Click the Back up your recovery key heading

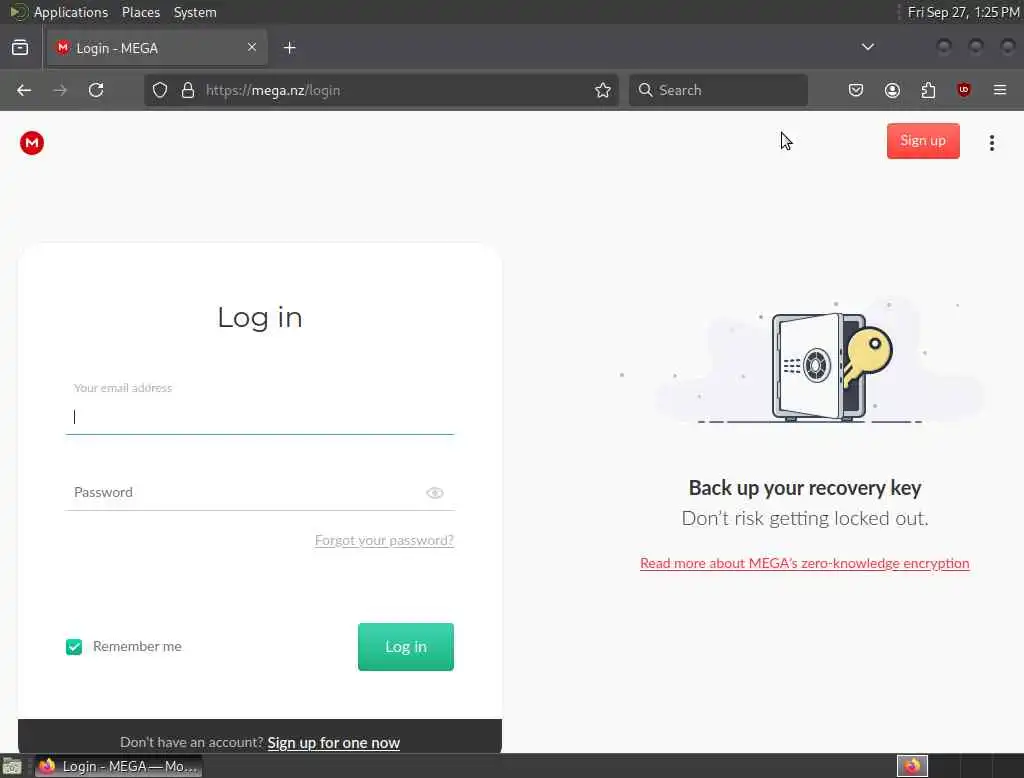[x=805, y=488]
